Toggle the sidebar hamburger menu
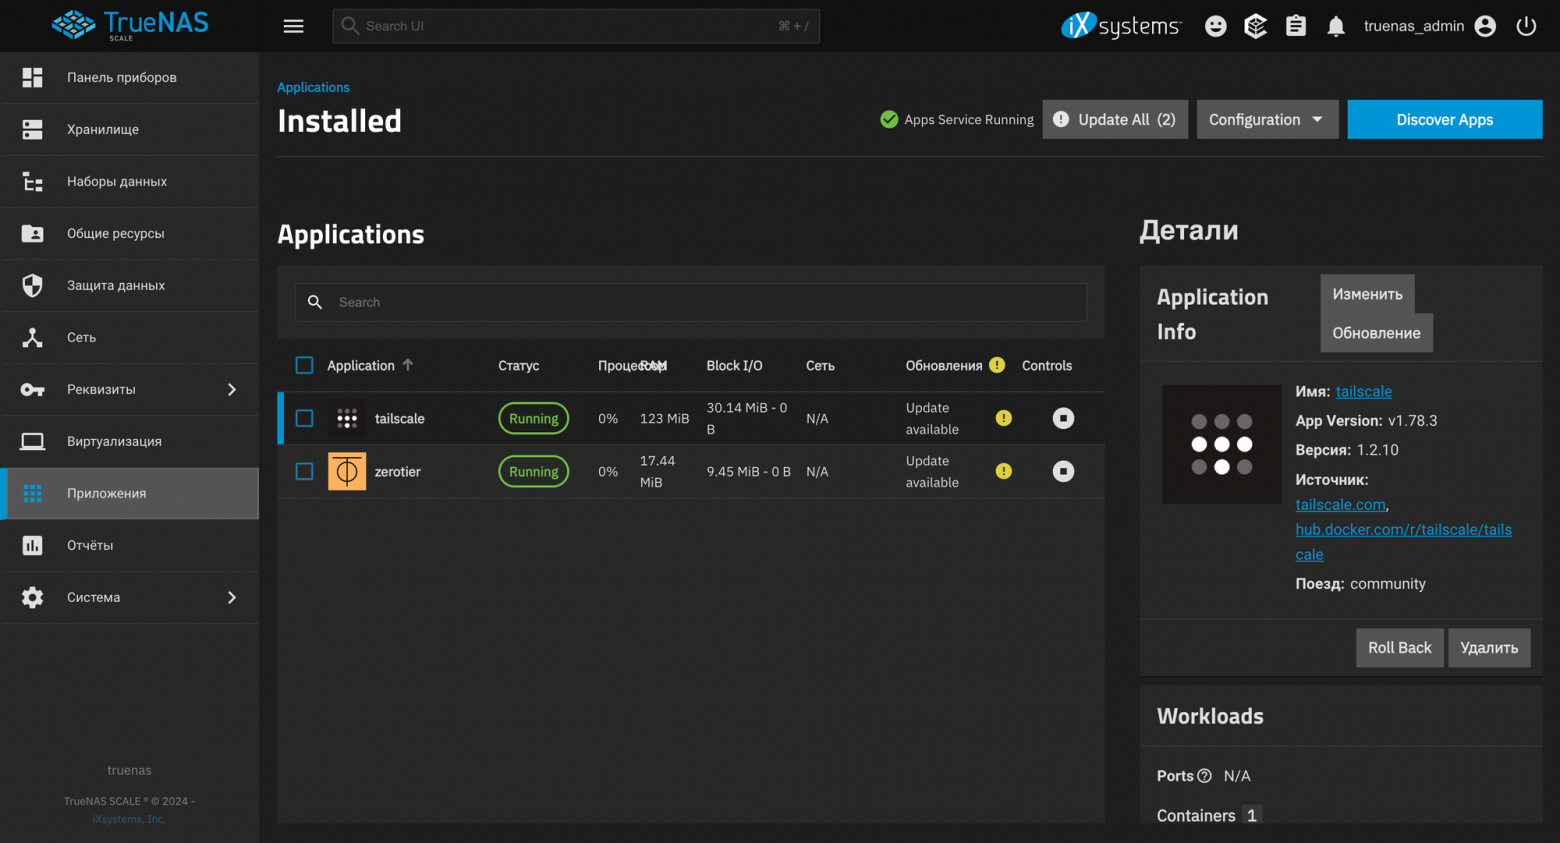 tap(293, 26)
